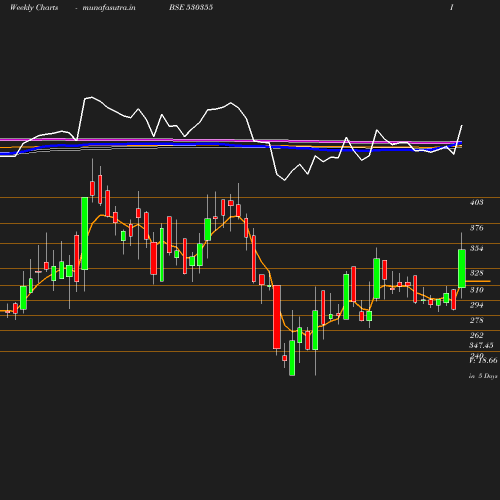
Task: Click the 262 price axis label
Action: click(x=476, y=335)
